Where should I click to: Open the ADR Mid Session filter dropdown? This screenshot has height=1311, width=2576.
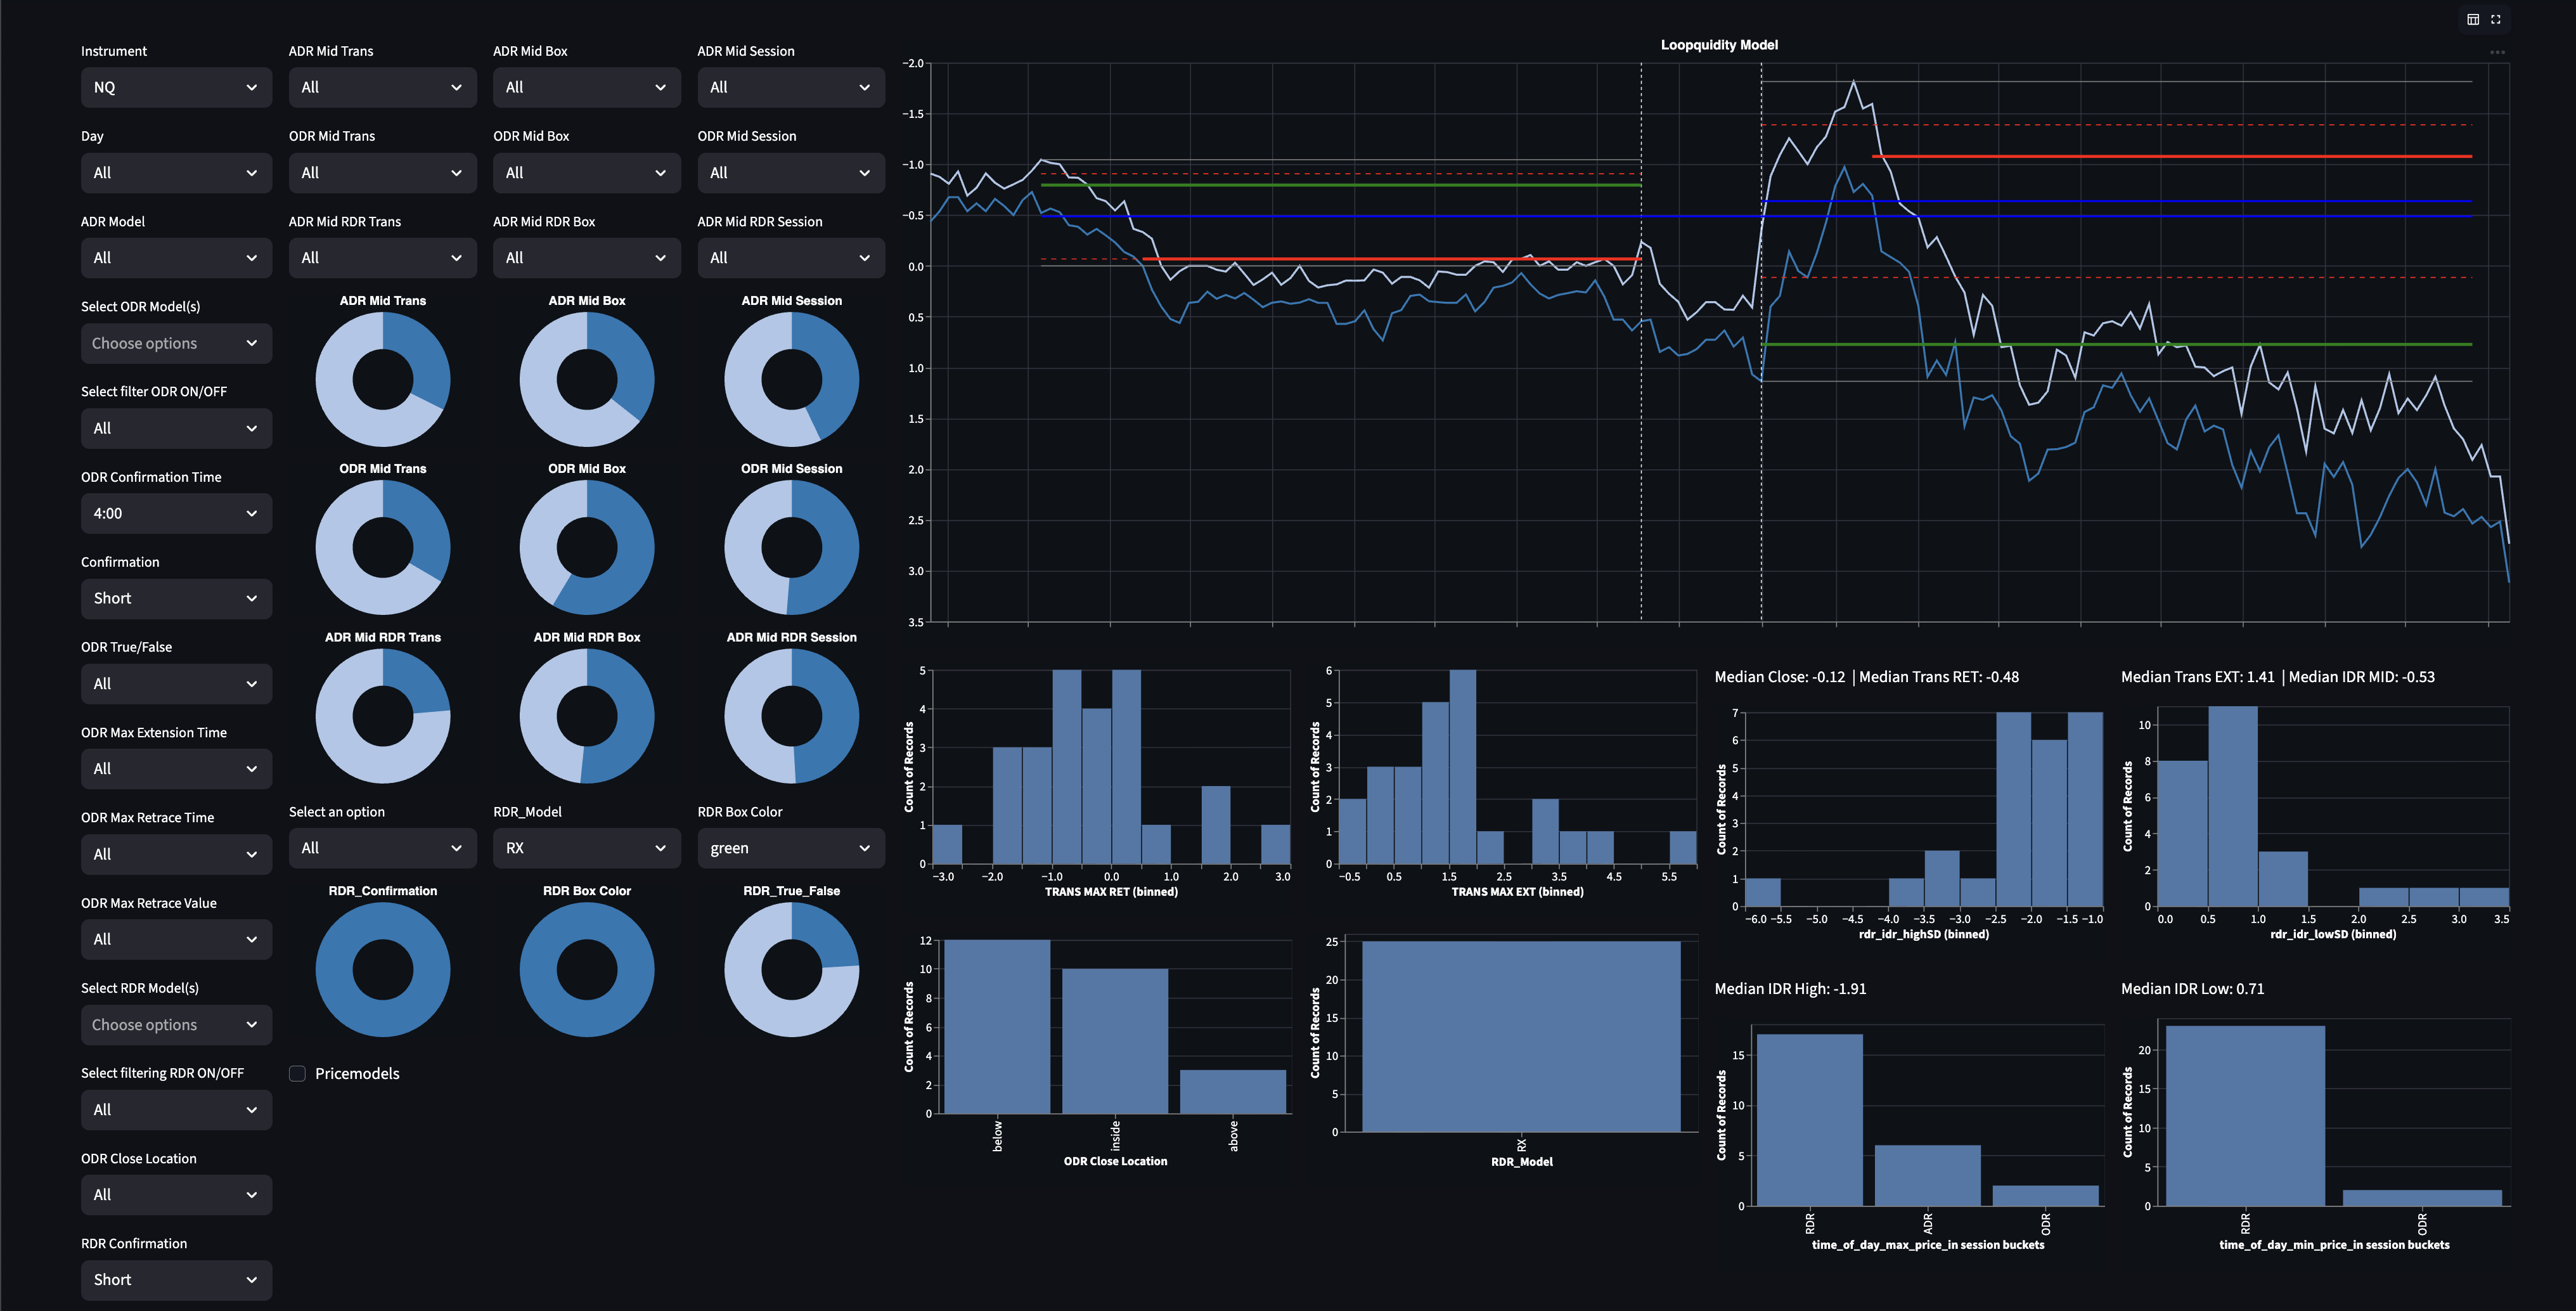tap(790, 87)
